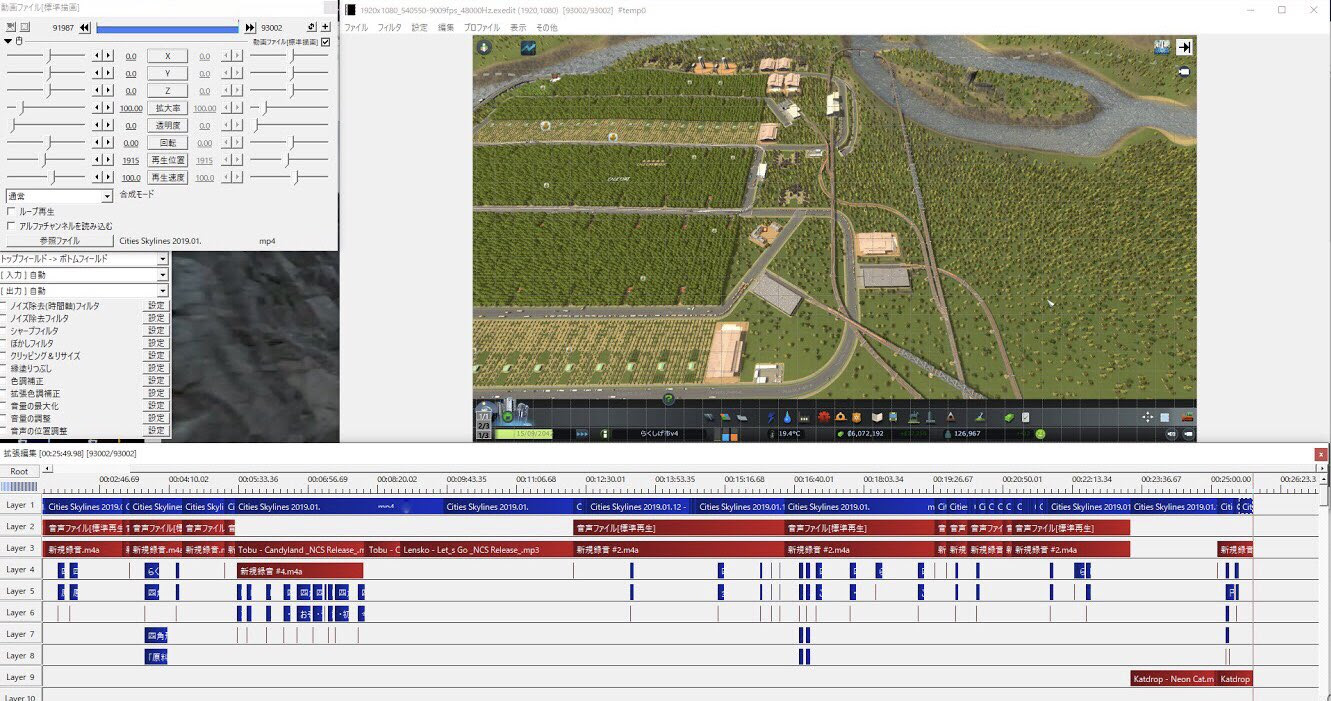Click the timeline zoom gauge below Root

[20, 488]
